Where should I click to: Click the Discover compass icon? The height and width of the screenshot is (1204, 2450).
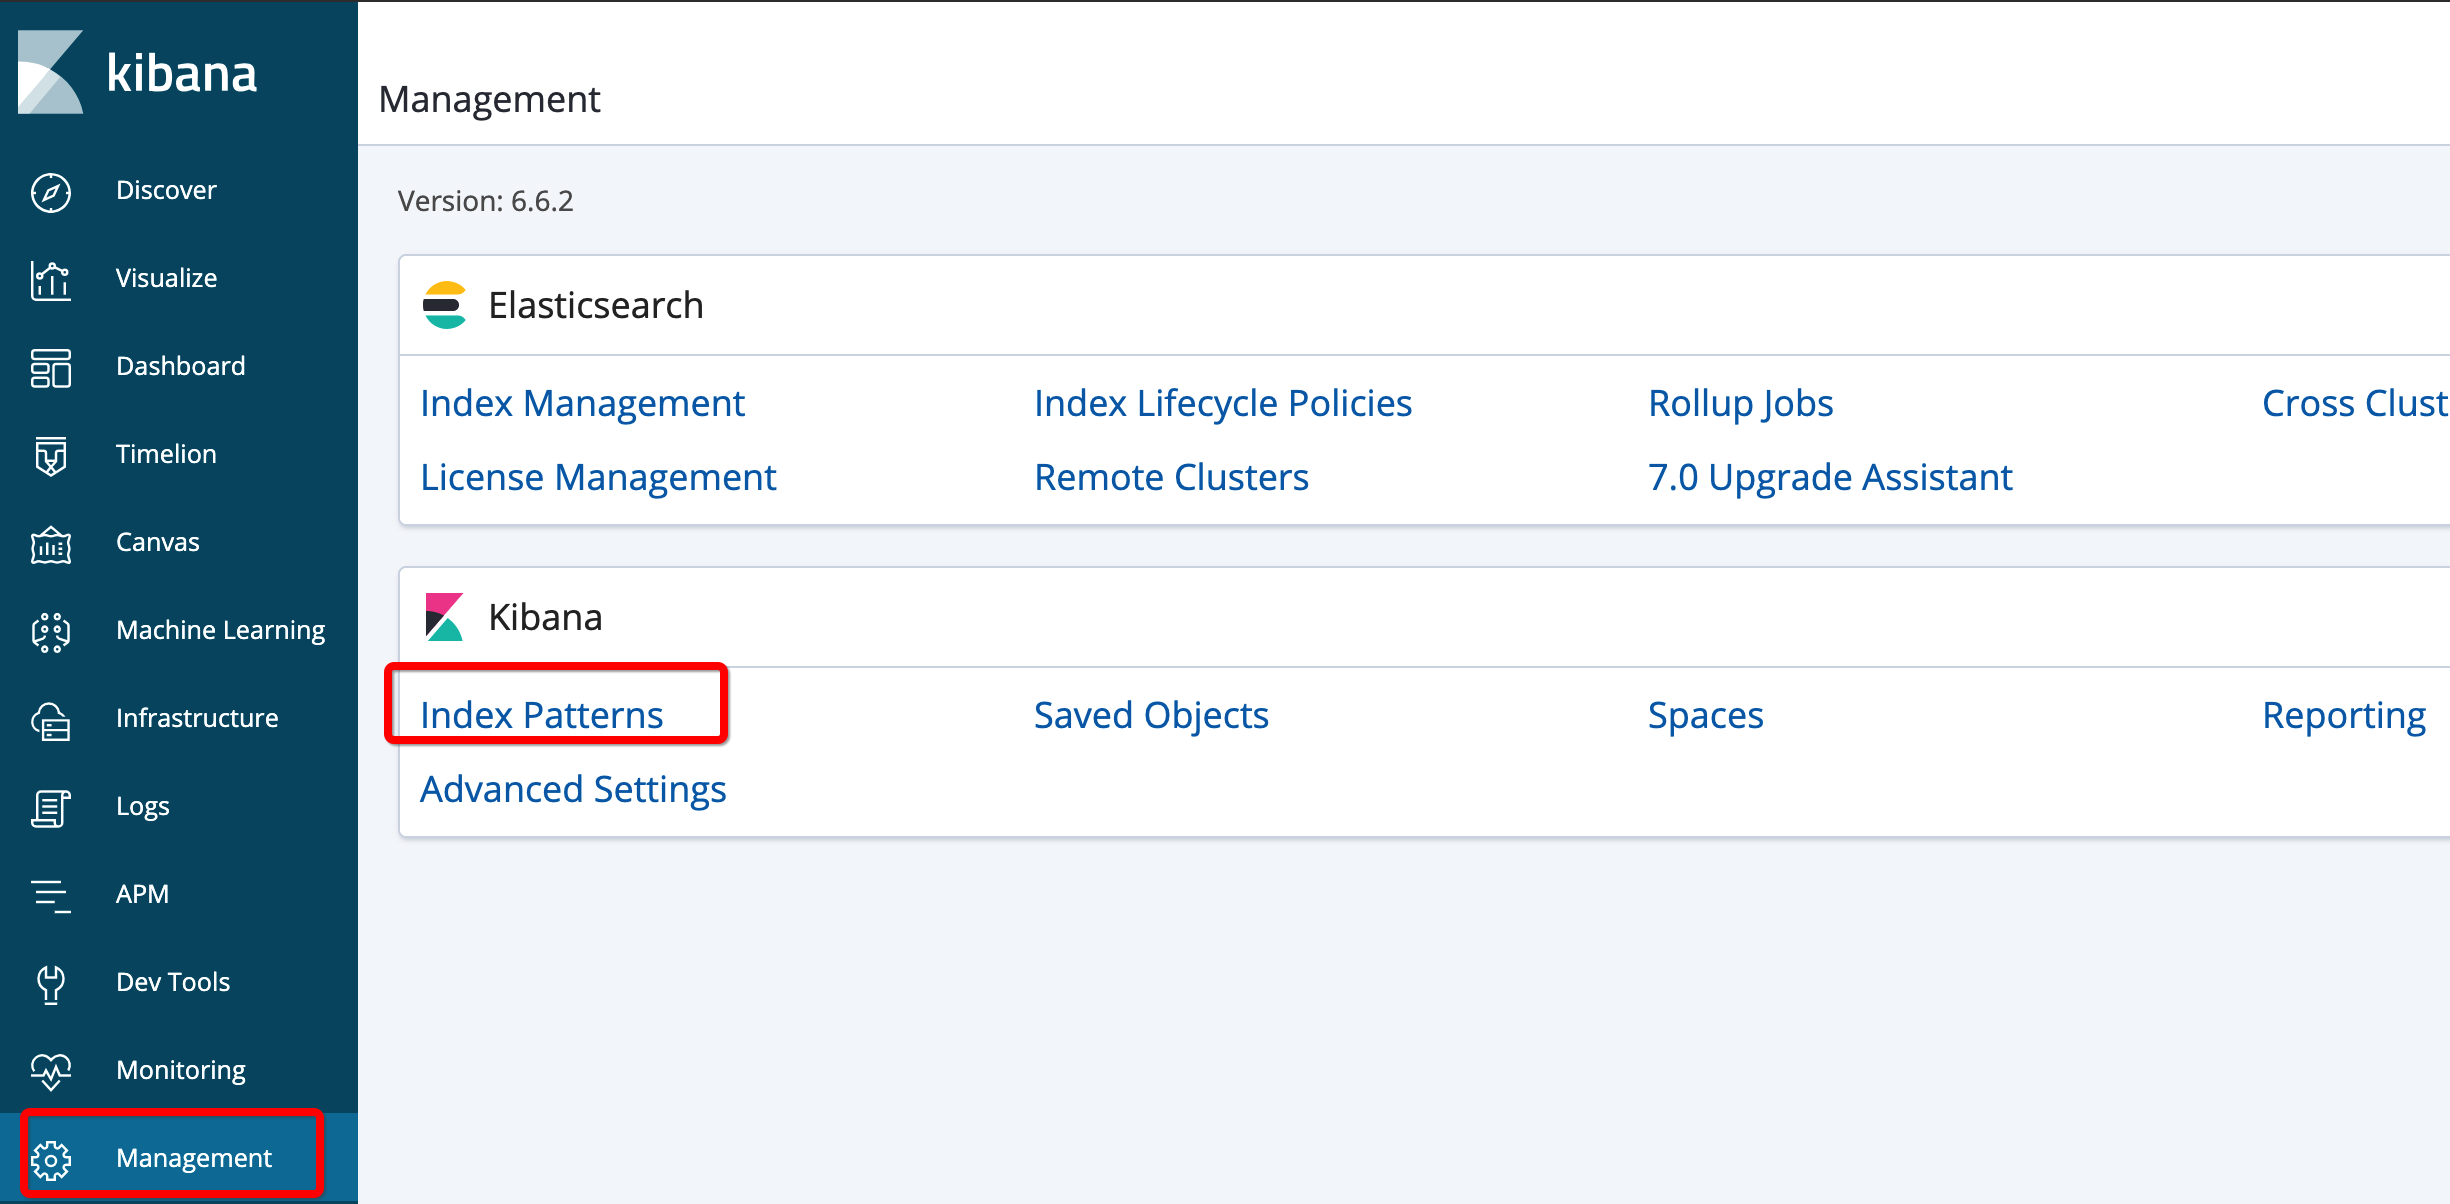click(51, 192)
